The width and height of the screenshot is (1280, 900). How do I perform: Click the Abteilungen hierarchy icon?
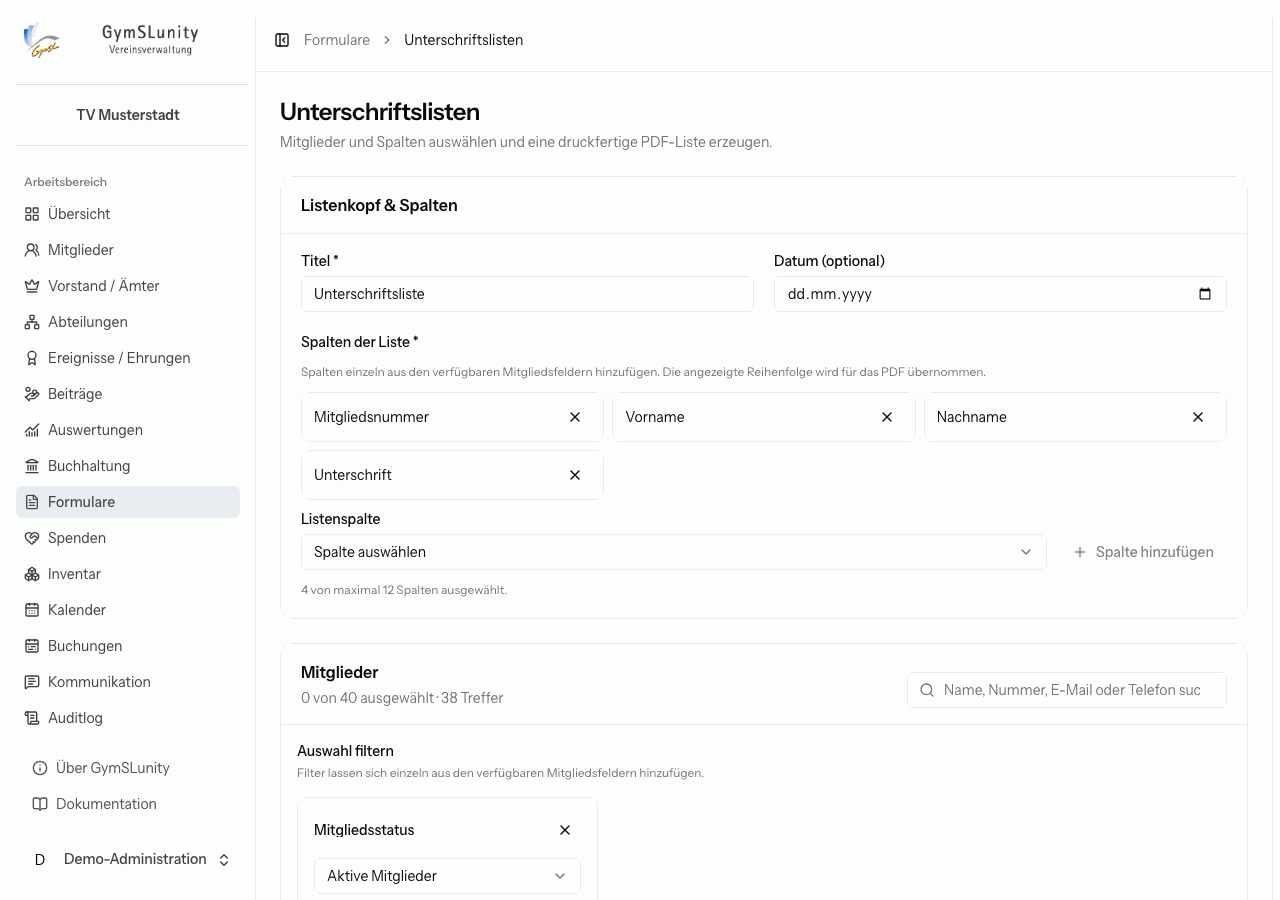(32, 322)
